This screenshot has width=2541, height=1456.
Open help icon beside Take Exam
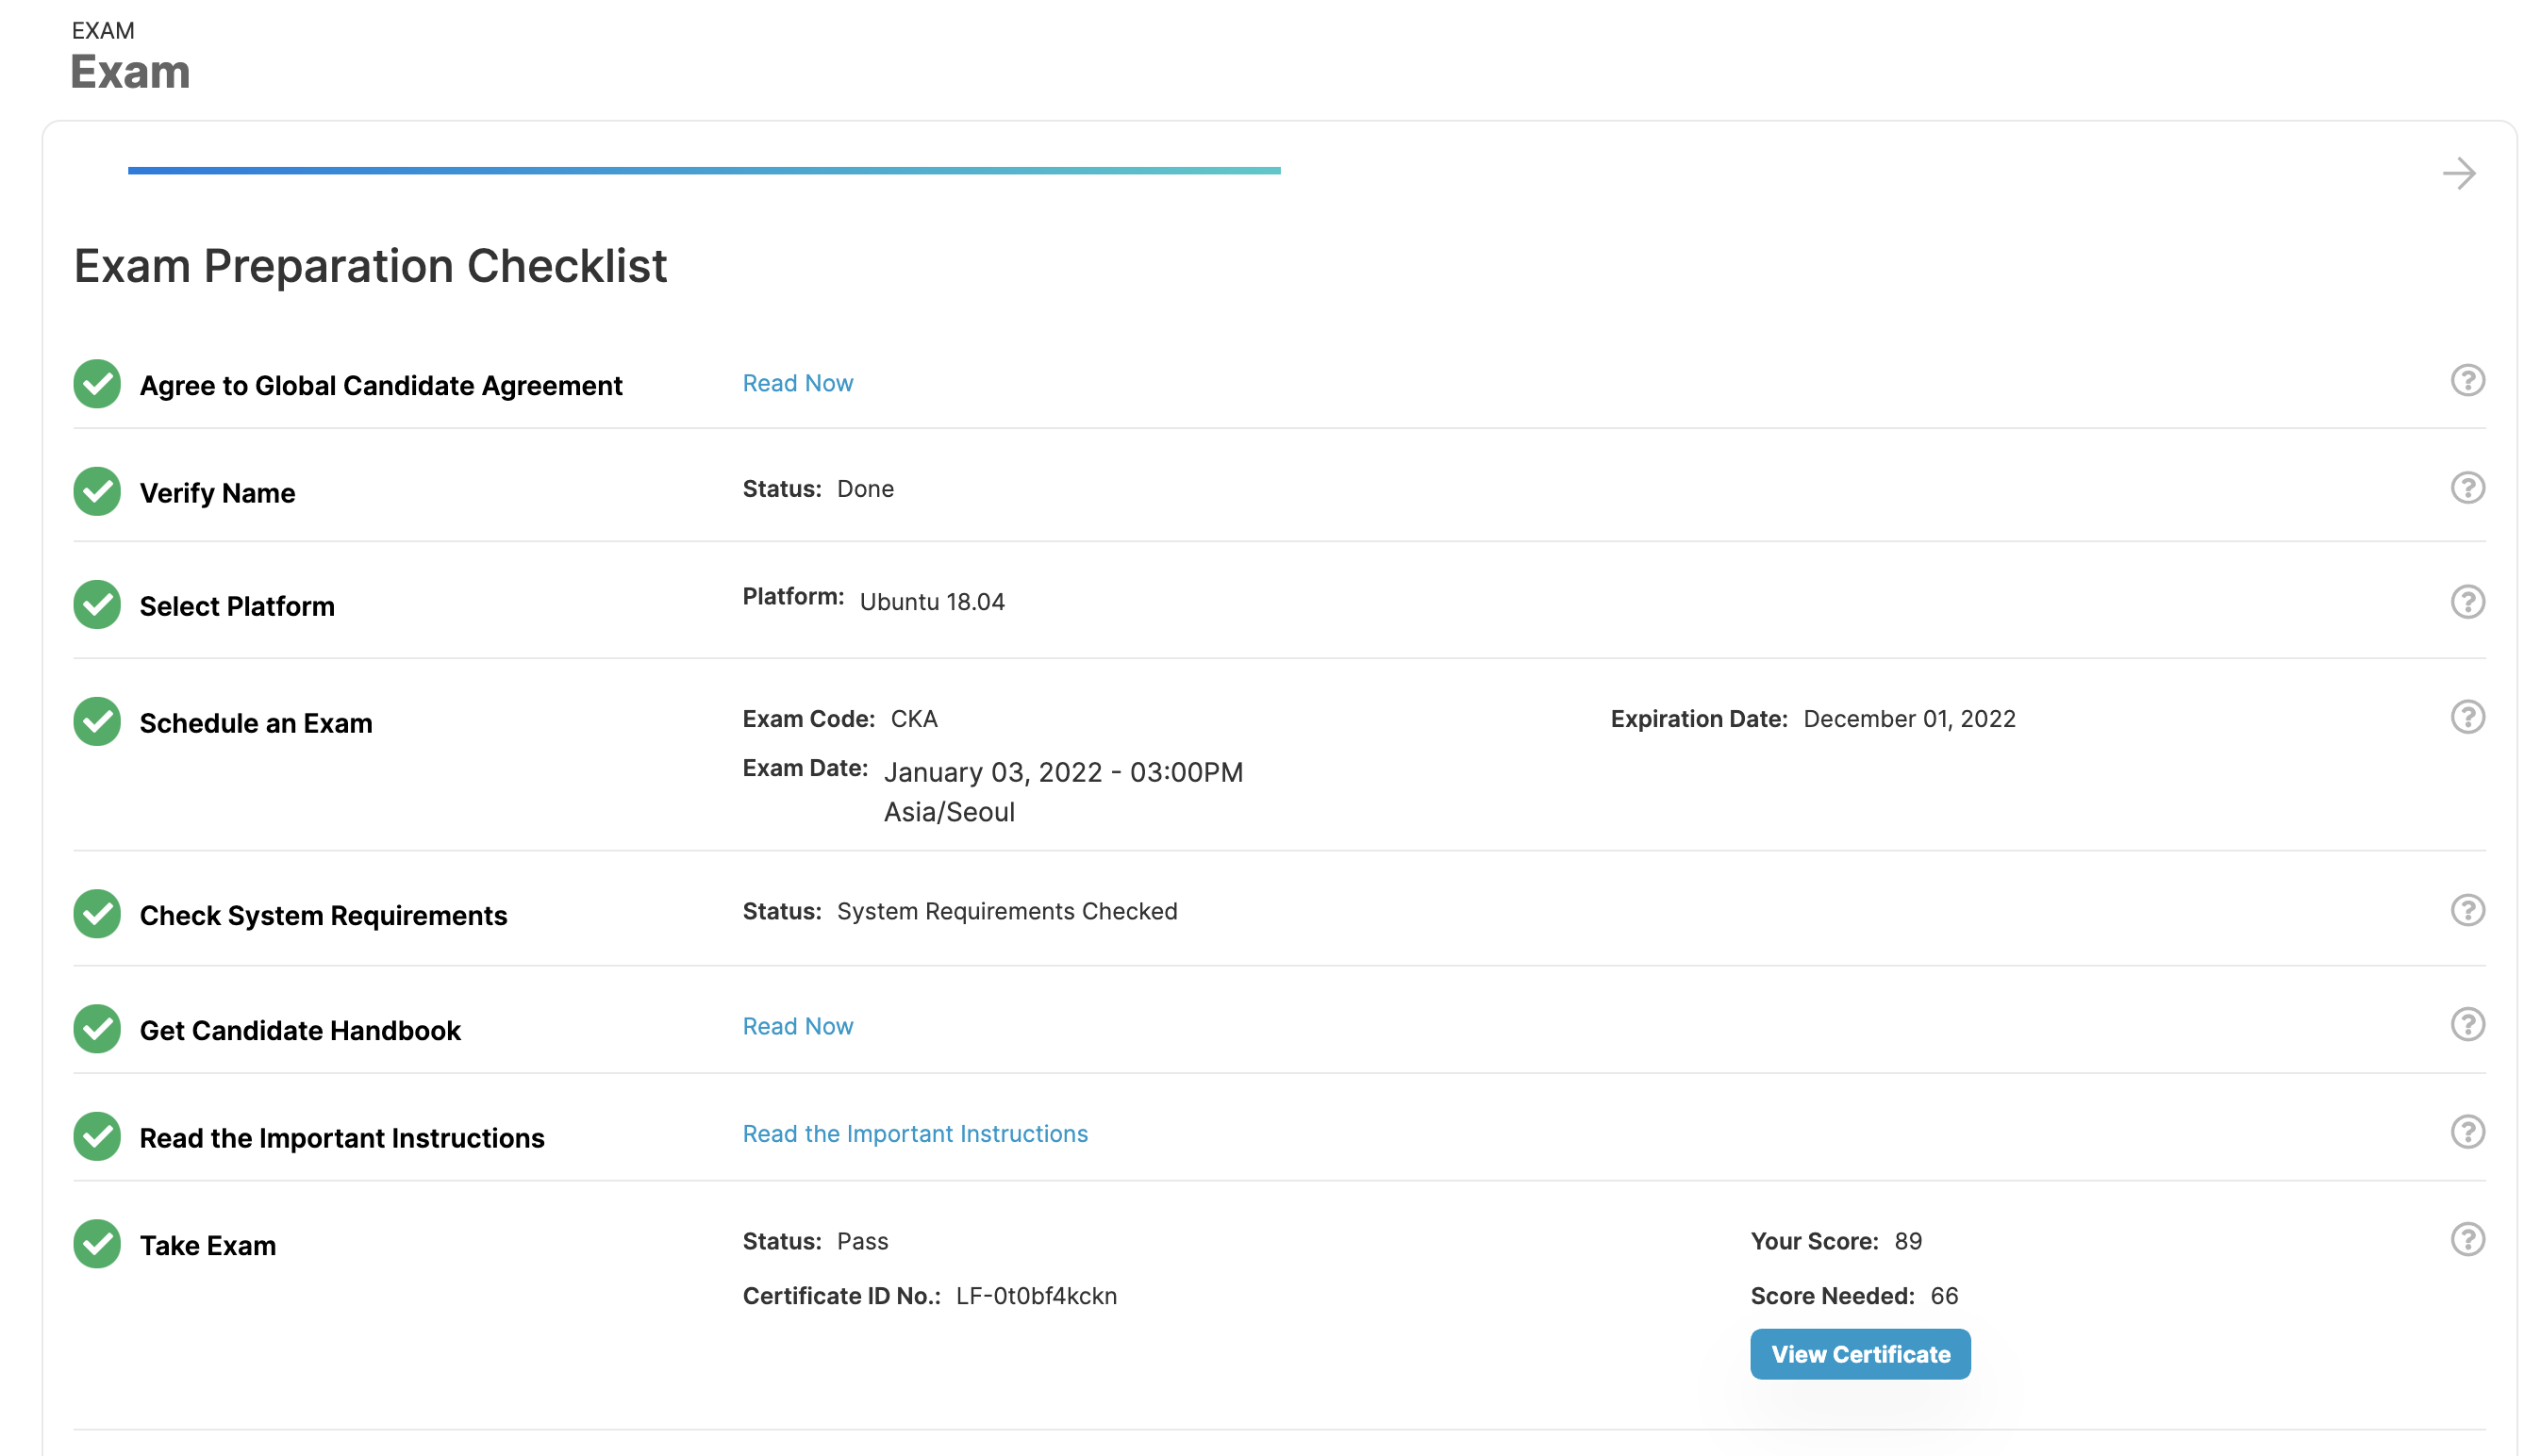[x=2467, y=1239]
